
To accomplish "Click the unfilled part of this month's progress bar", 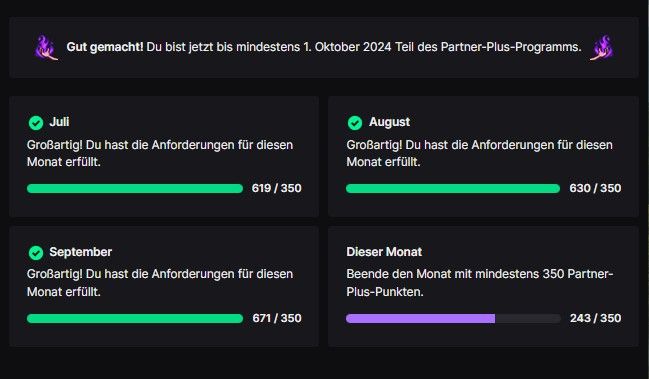I will pos(528,319).
